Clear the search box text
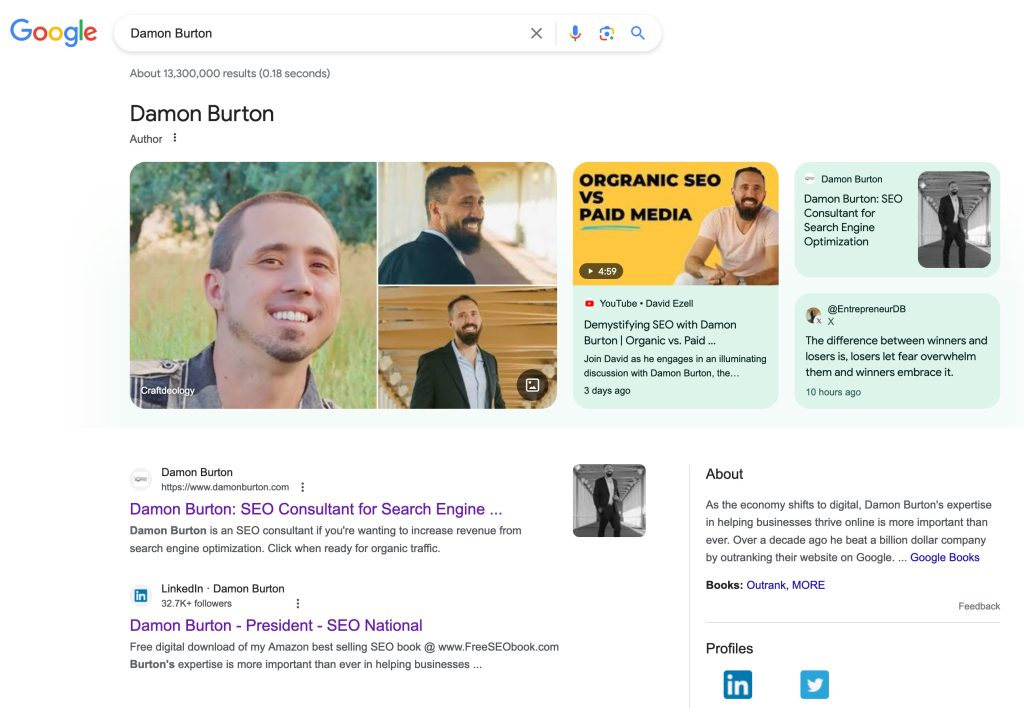This screenshot has width=1024, height=708. [x=536, y=33]
